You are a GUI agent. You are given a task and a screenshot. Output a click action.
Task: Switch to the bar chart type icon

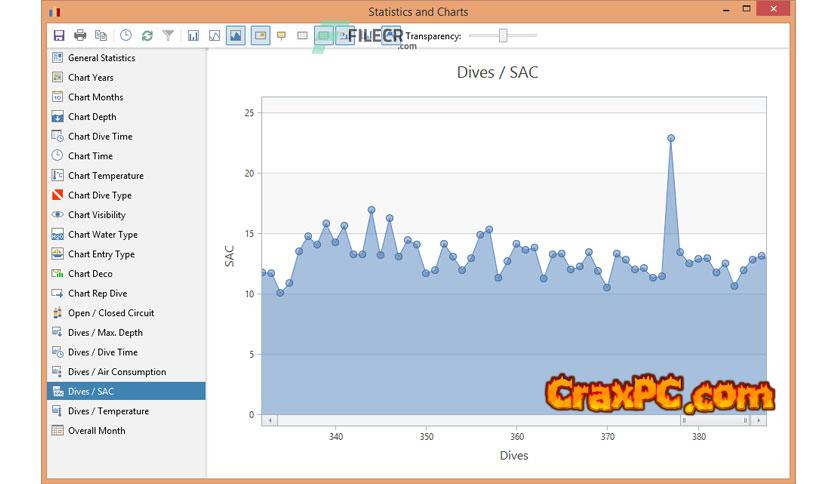click(x=193, y=36)
